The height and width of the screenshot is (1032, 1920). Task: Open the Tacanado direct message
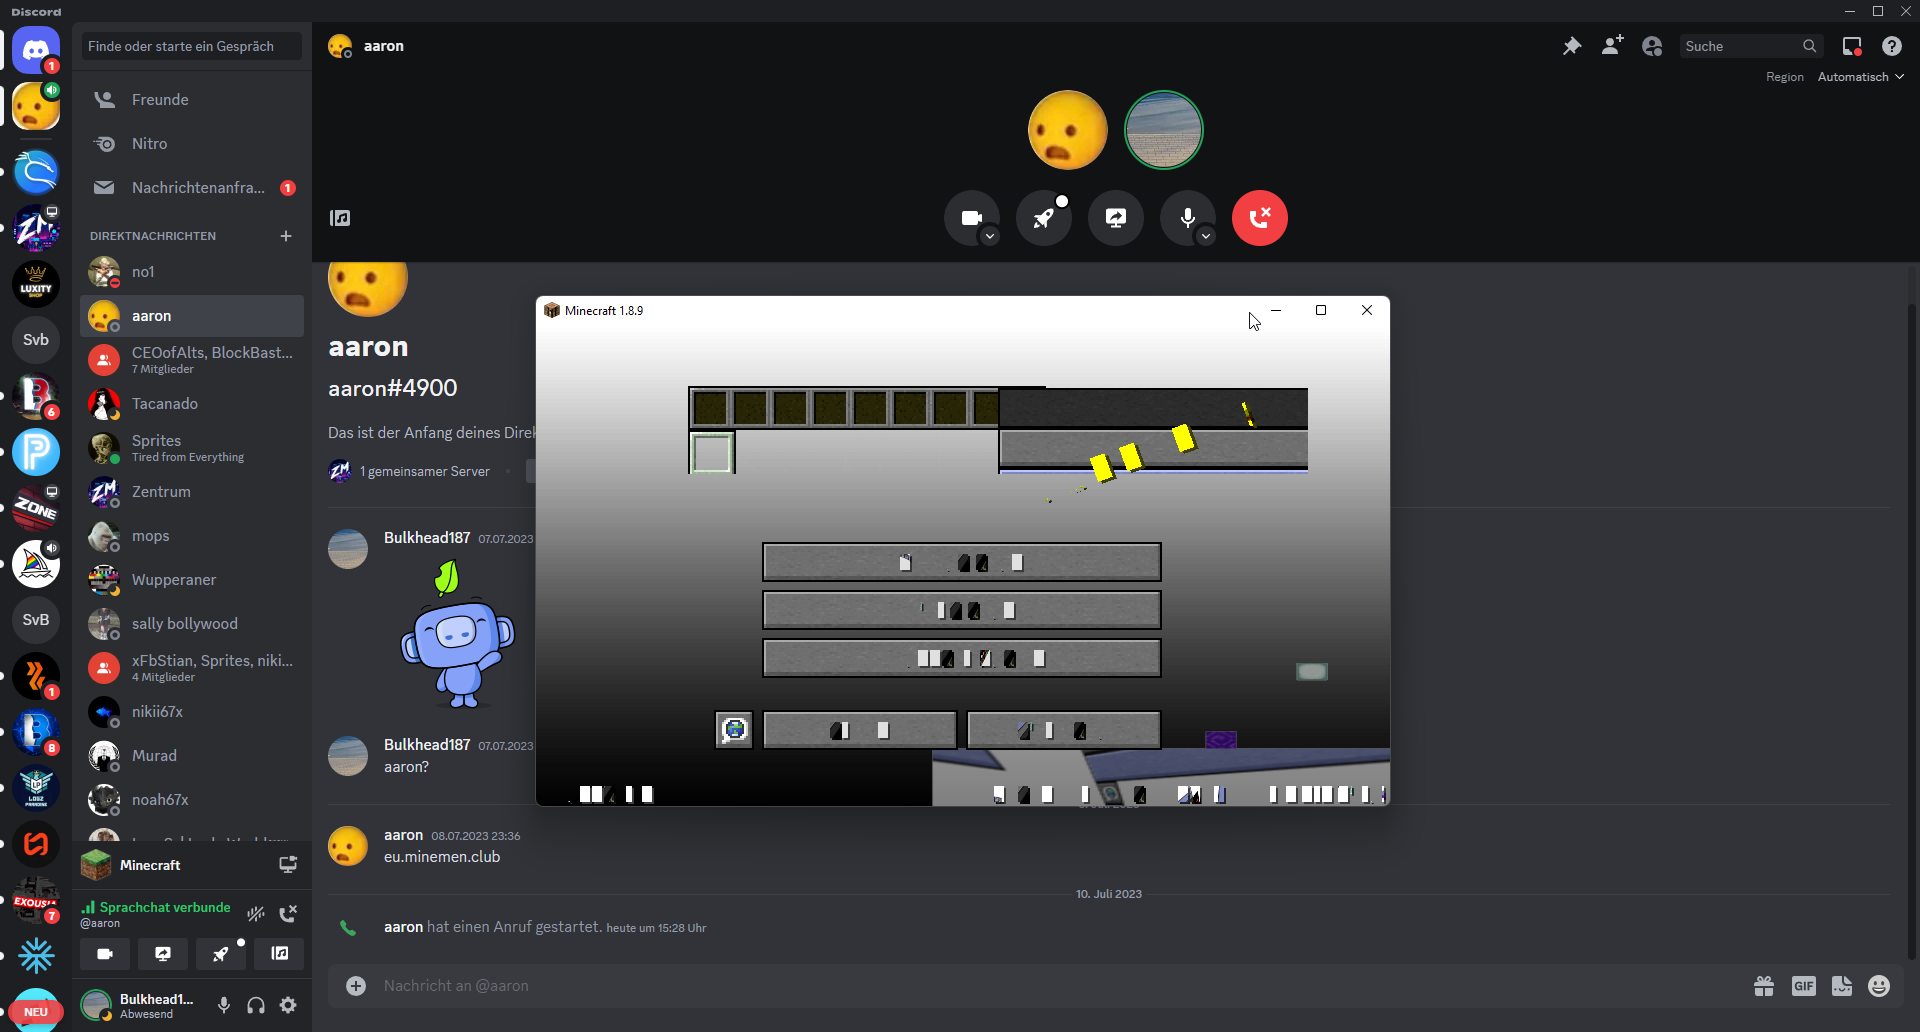click(165, 404)
